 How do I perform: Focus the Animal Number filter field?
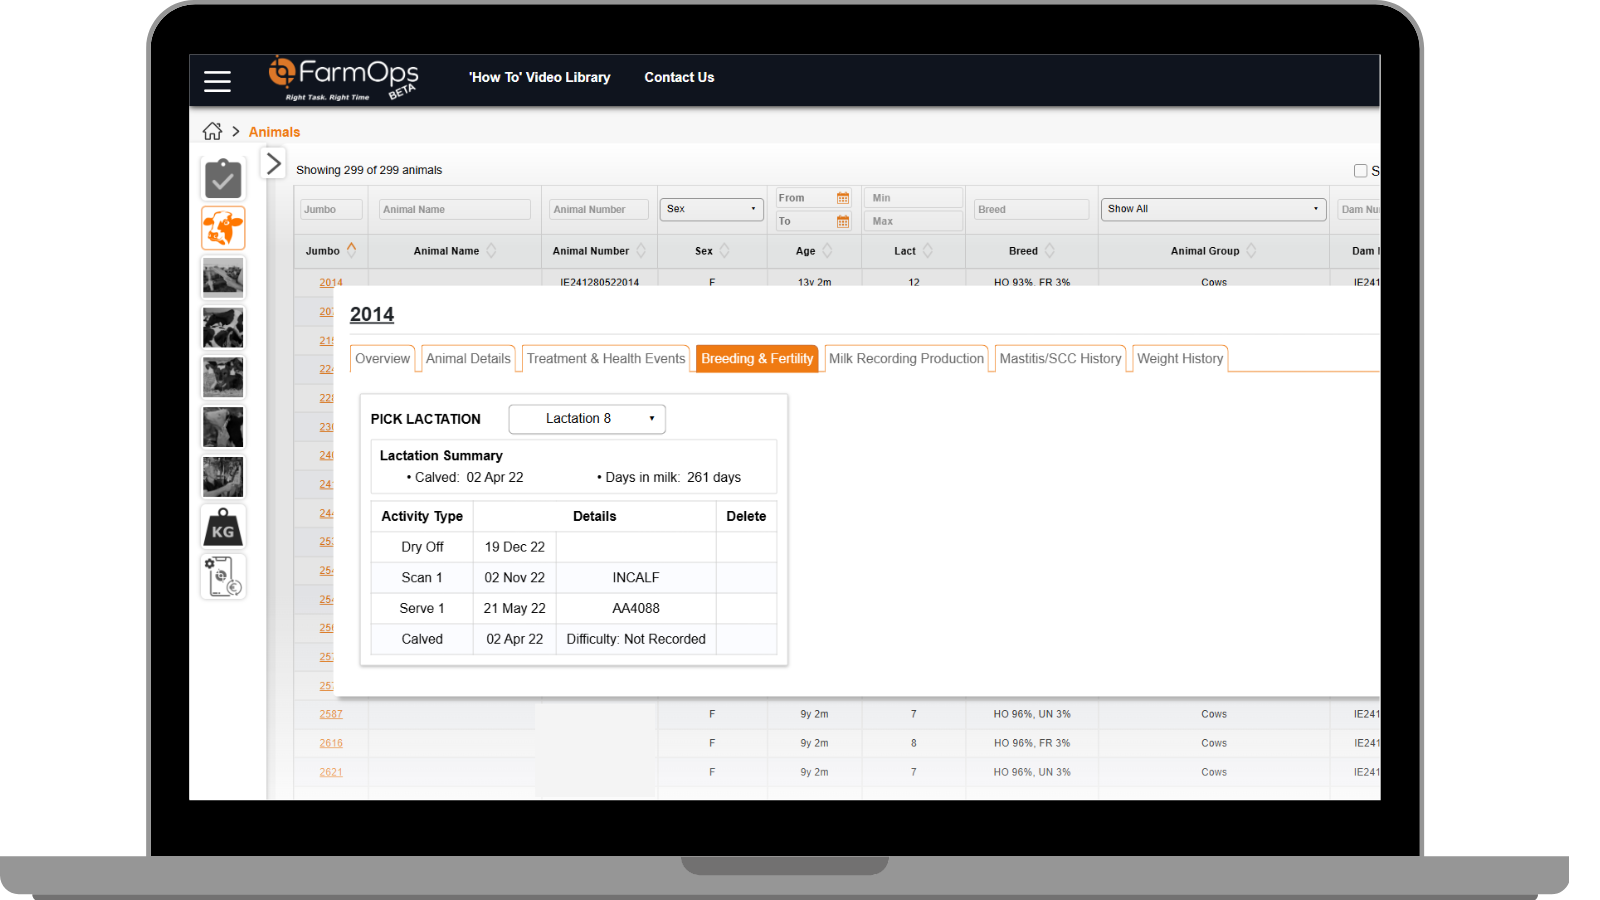pos(599,209)
